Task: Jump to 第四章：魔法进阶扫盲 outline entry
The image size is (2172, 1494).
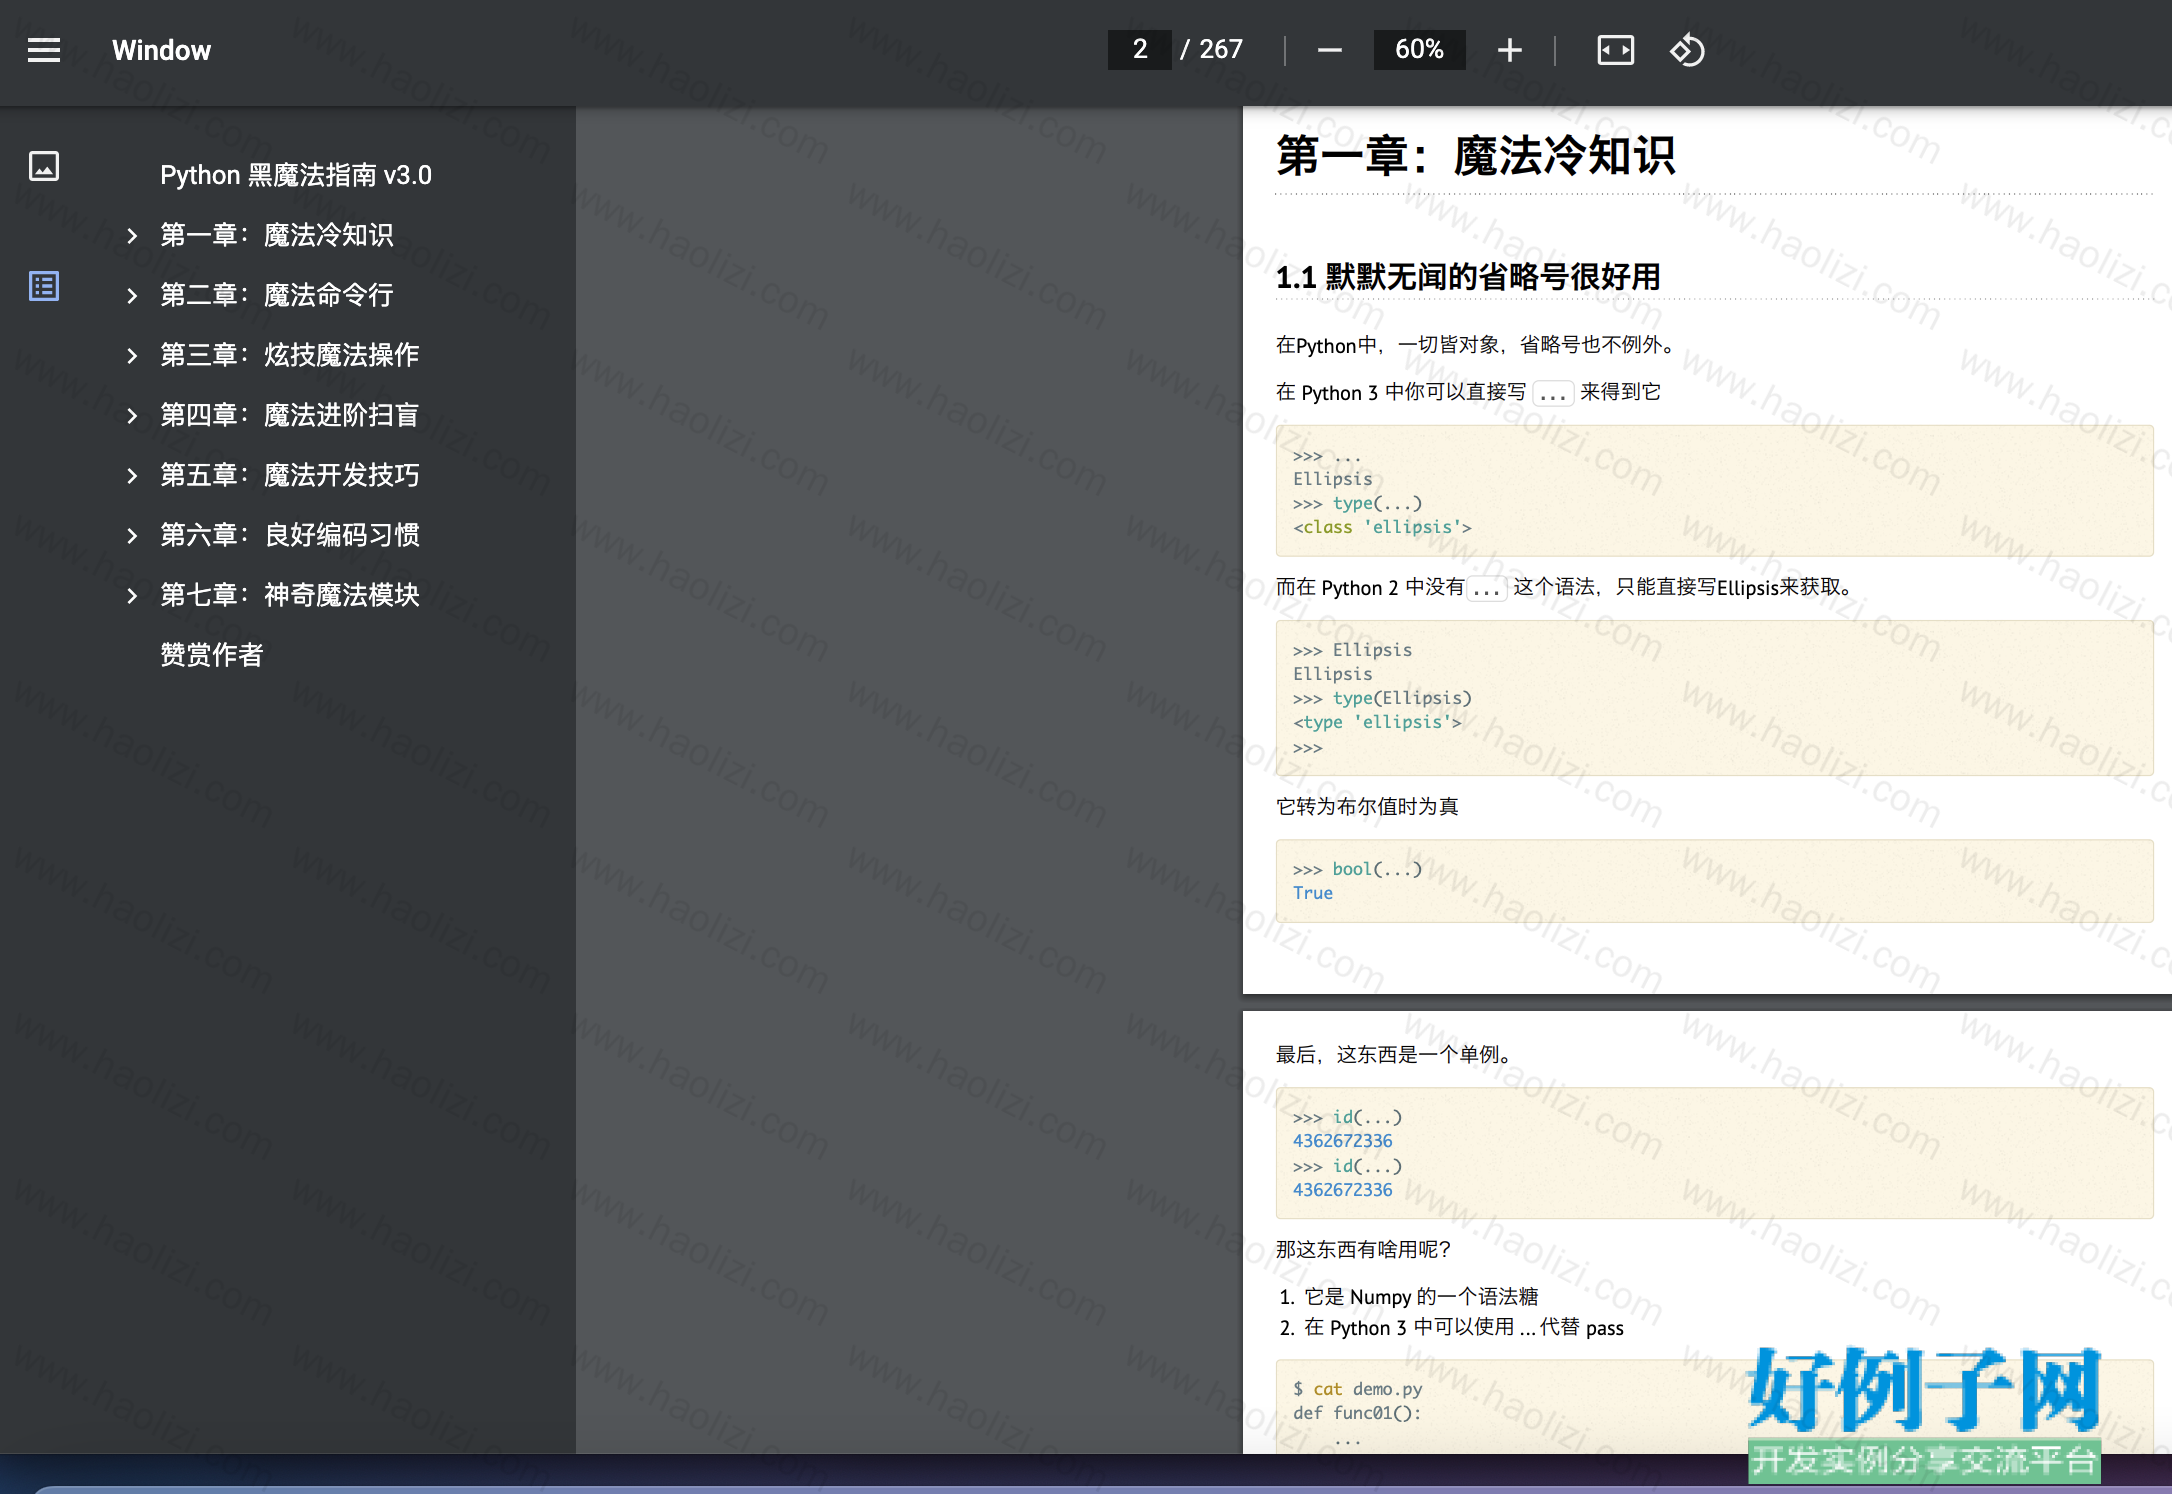Action: 290,415
